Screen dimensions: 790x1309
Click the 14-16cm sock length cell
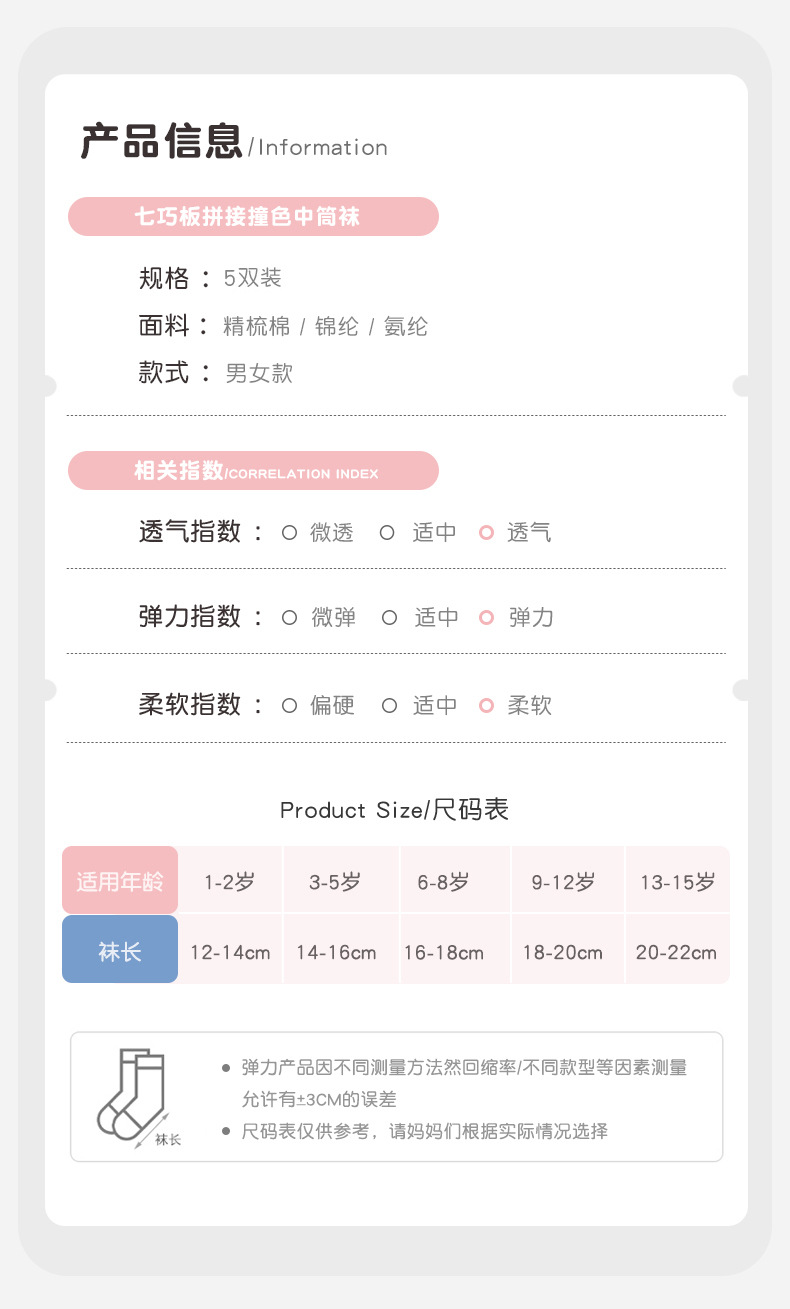pyautogui.click(x=336, y=951)
